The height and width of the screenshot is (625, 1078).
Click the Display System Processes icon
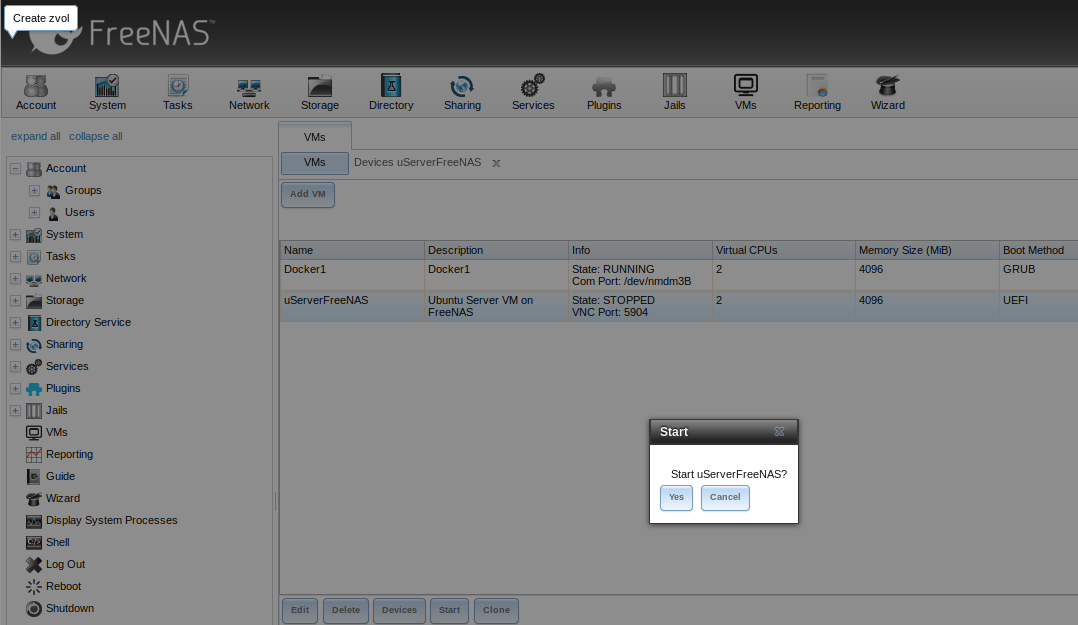pos(34,521)
